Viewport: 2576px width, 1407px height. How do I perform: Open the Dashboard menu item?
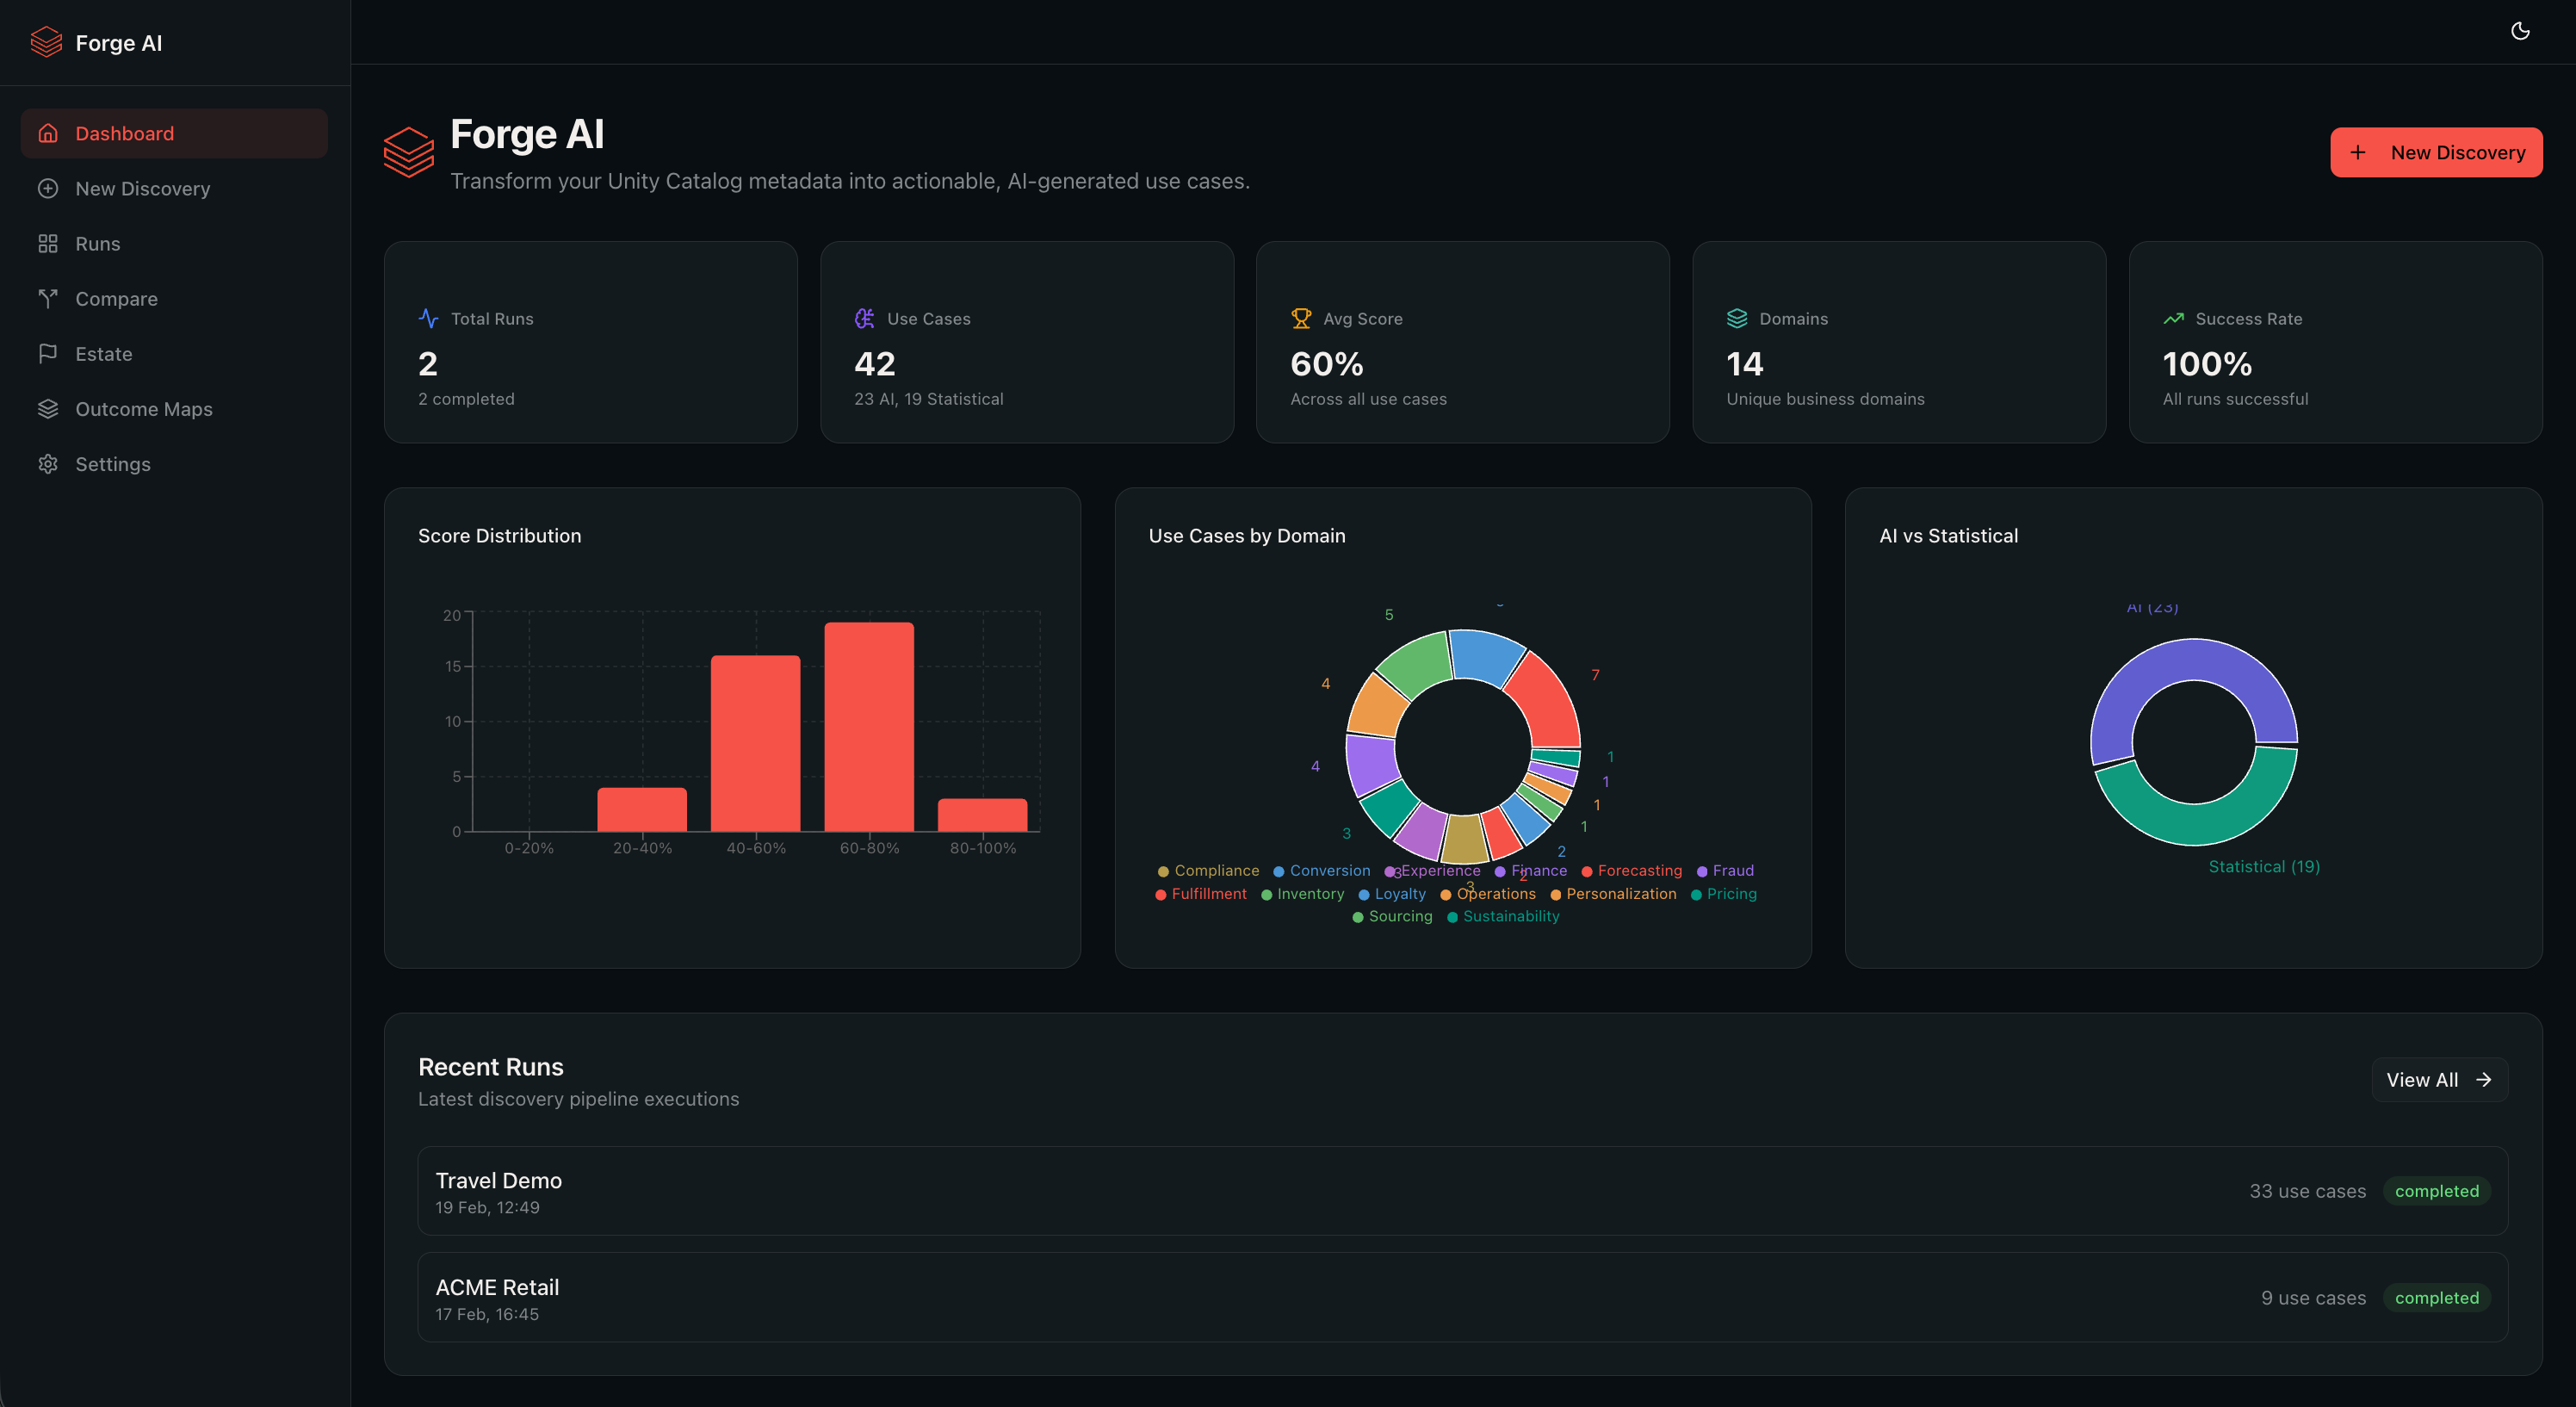coord(174,133)
